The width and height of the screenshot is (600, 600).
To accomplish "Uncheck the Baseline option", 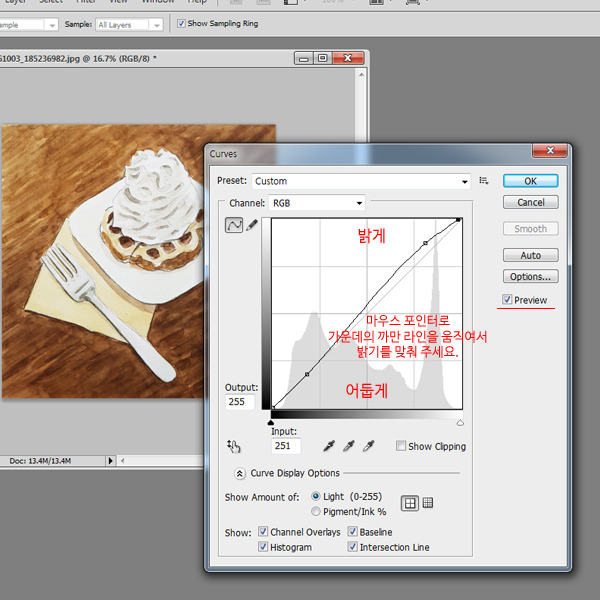I will [x=352, y=532].
